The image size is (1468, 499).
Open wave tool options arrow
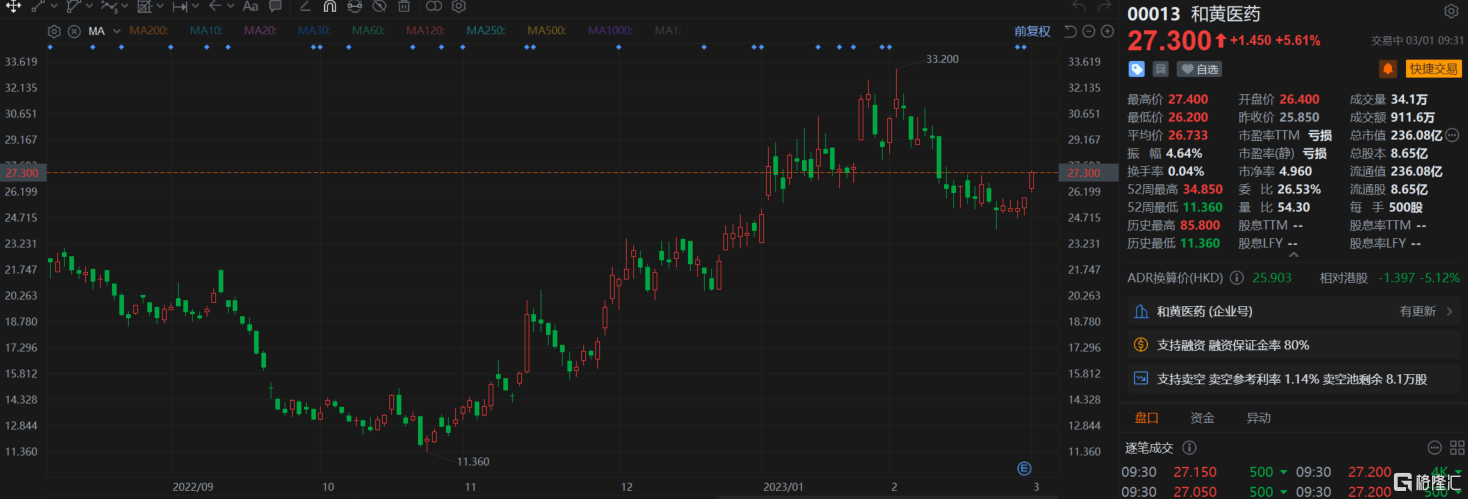(125, 6)
